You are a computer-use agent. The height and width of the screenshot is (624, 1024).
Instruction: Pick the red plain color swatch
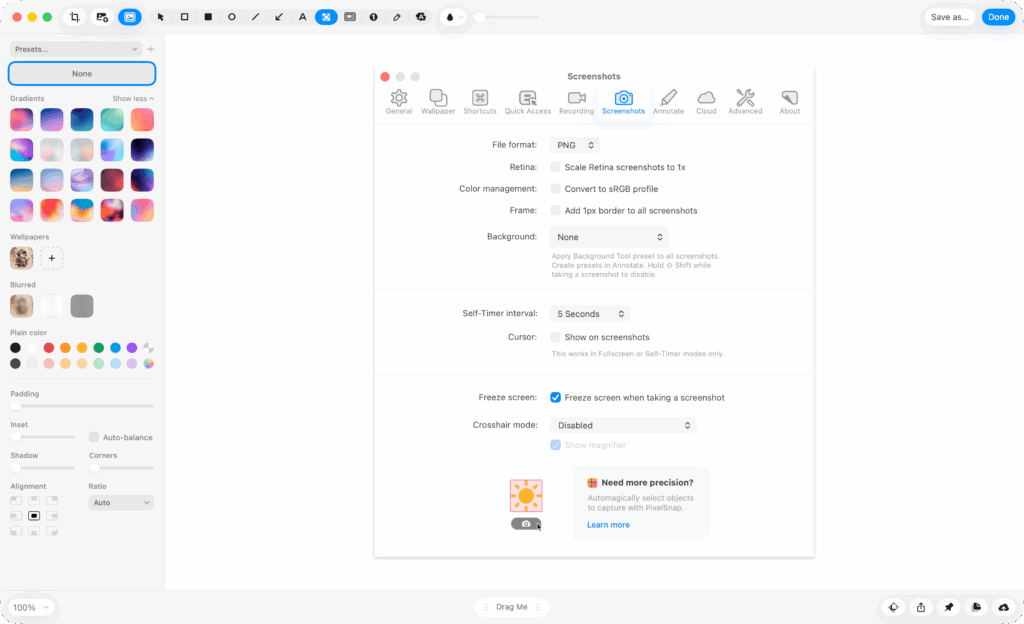pyautogui.click(x=48, y=348)
